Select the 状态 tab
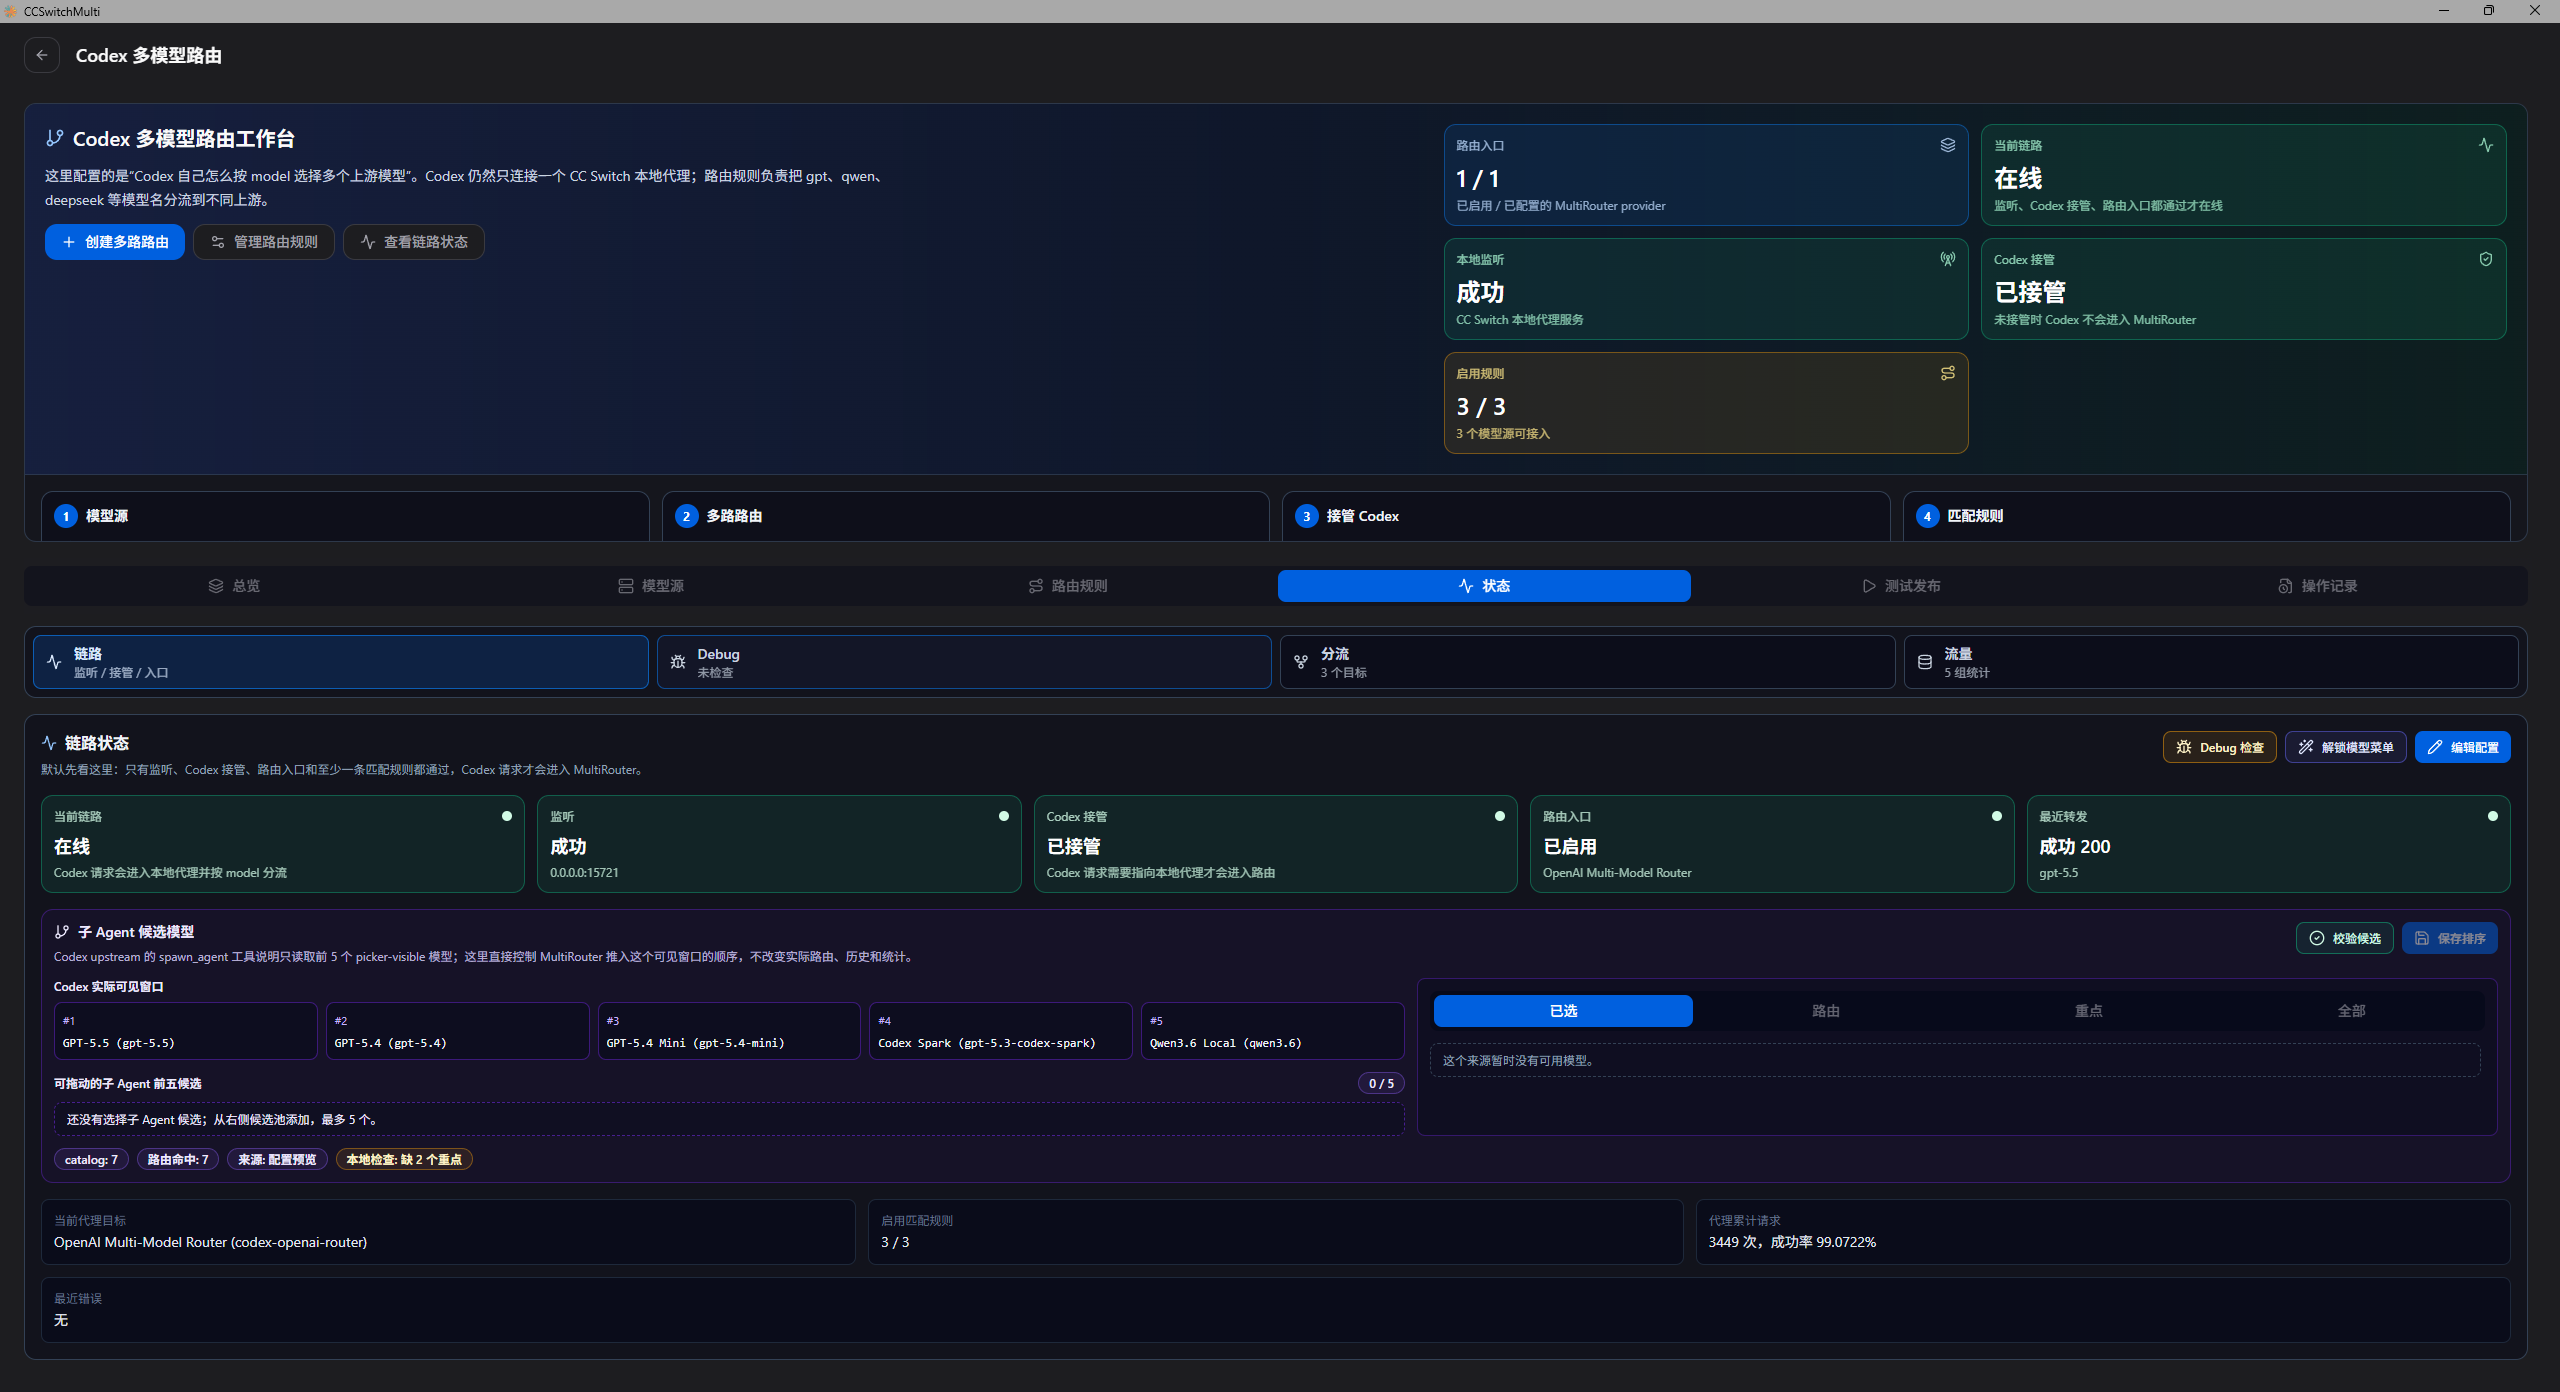This screenshot has height=1392, width=2560. tap(1484, 586)
